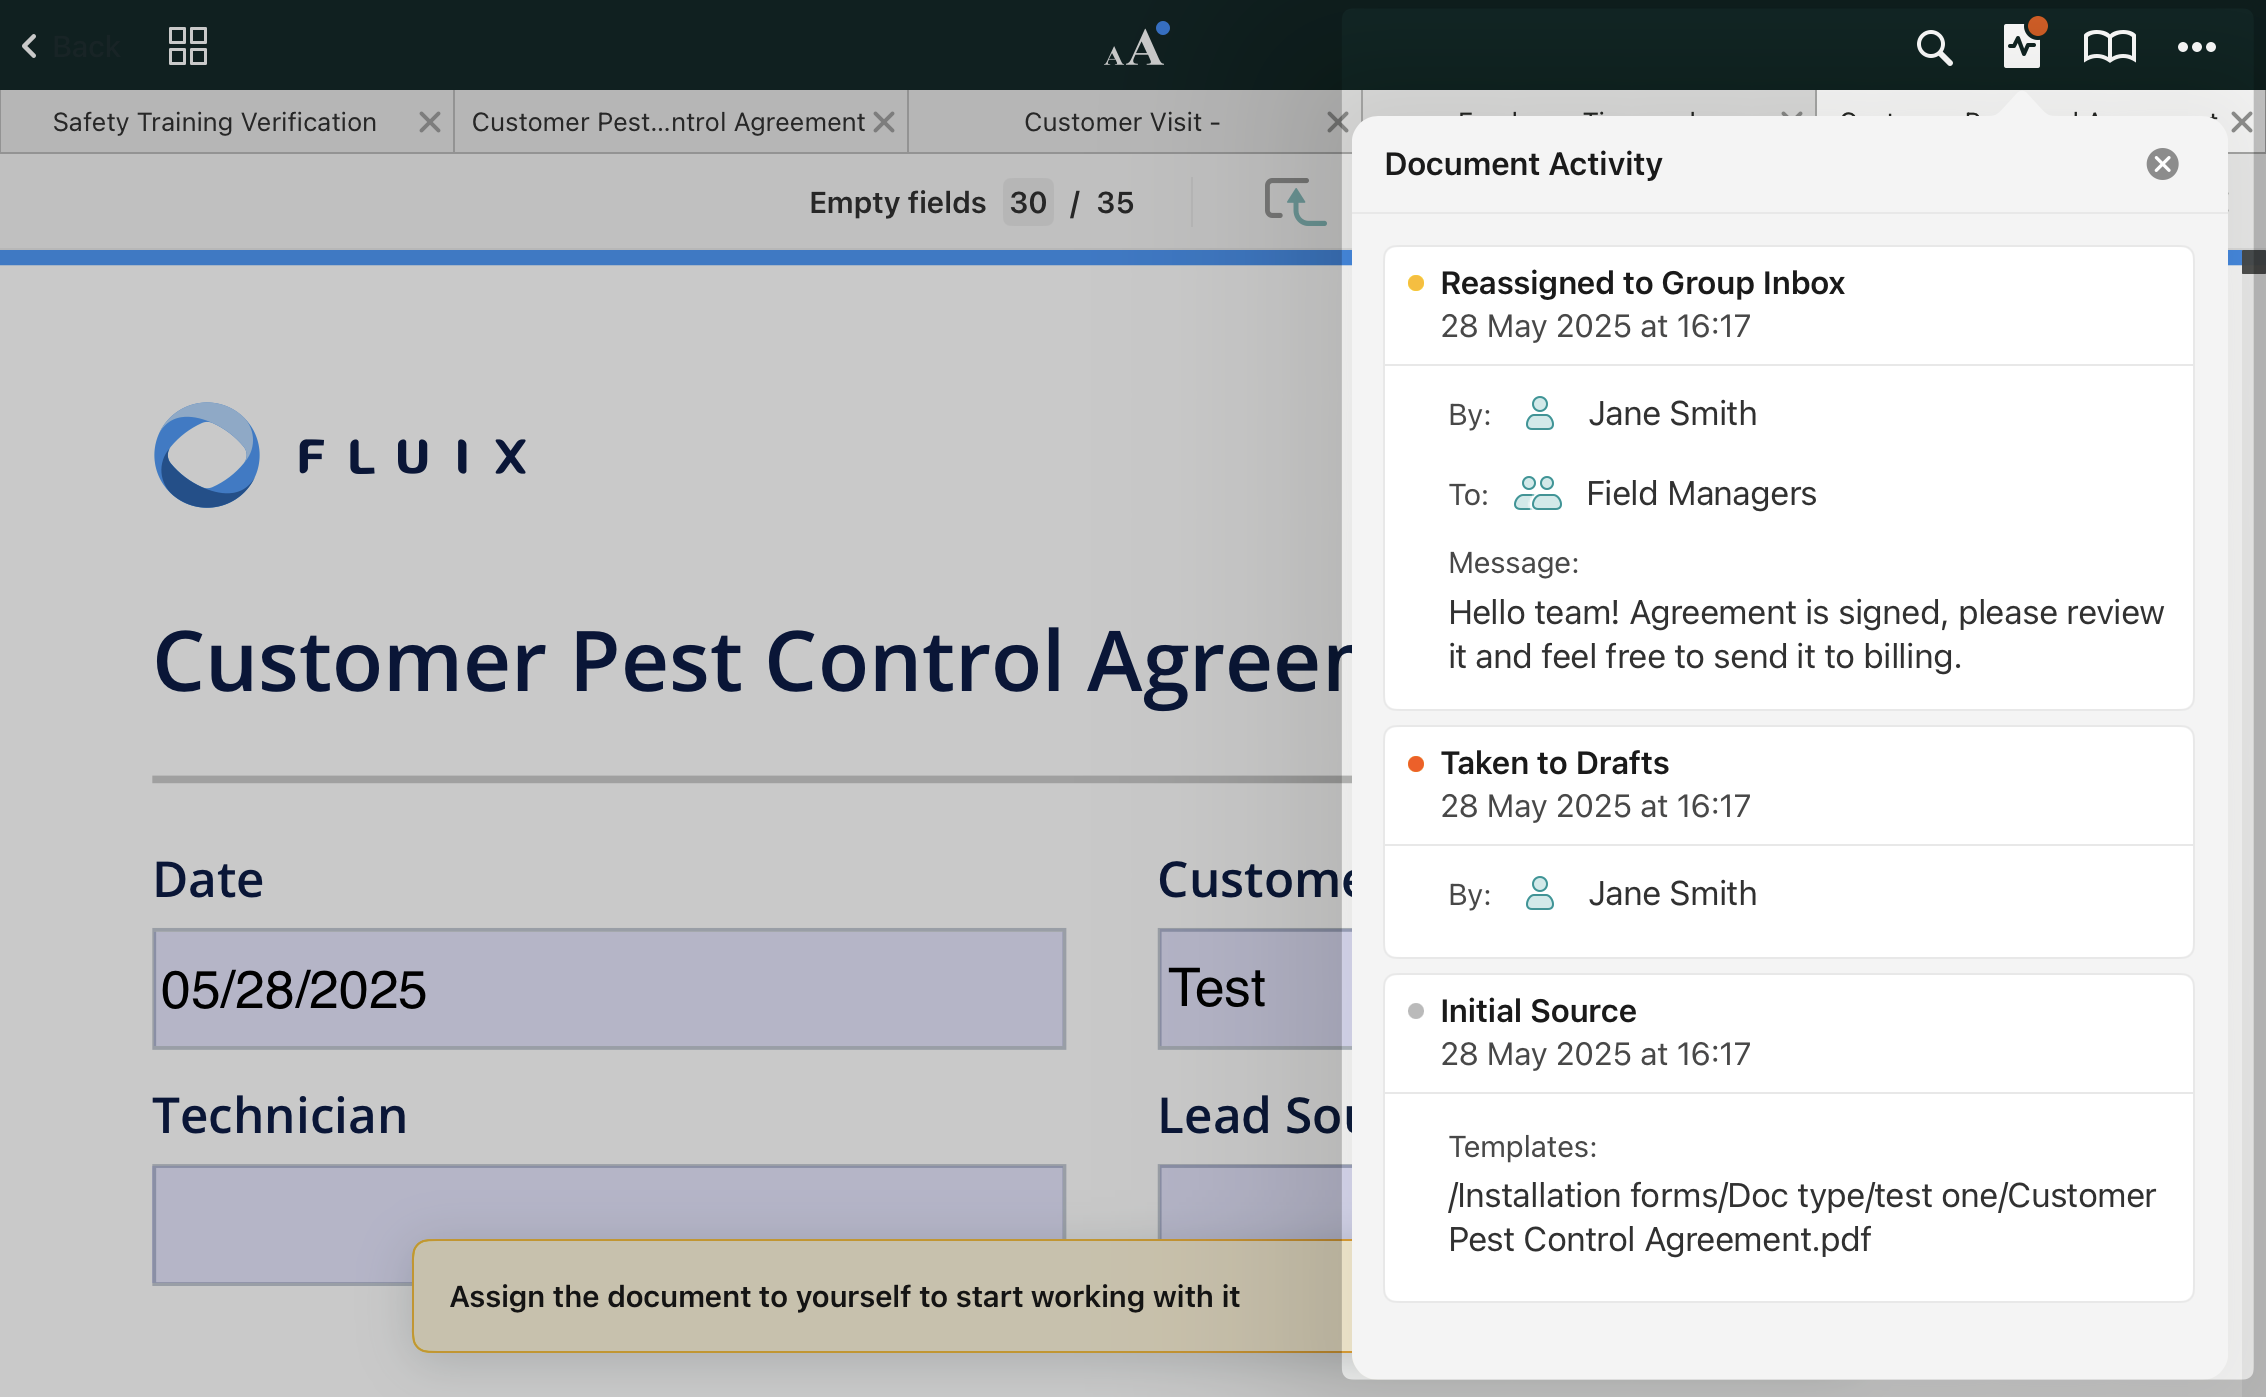The width and height of the screenshot is (2266, 1397).
Task: Click the Field Managers group recipient
Action: coord(1700,494)
